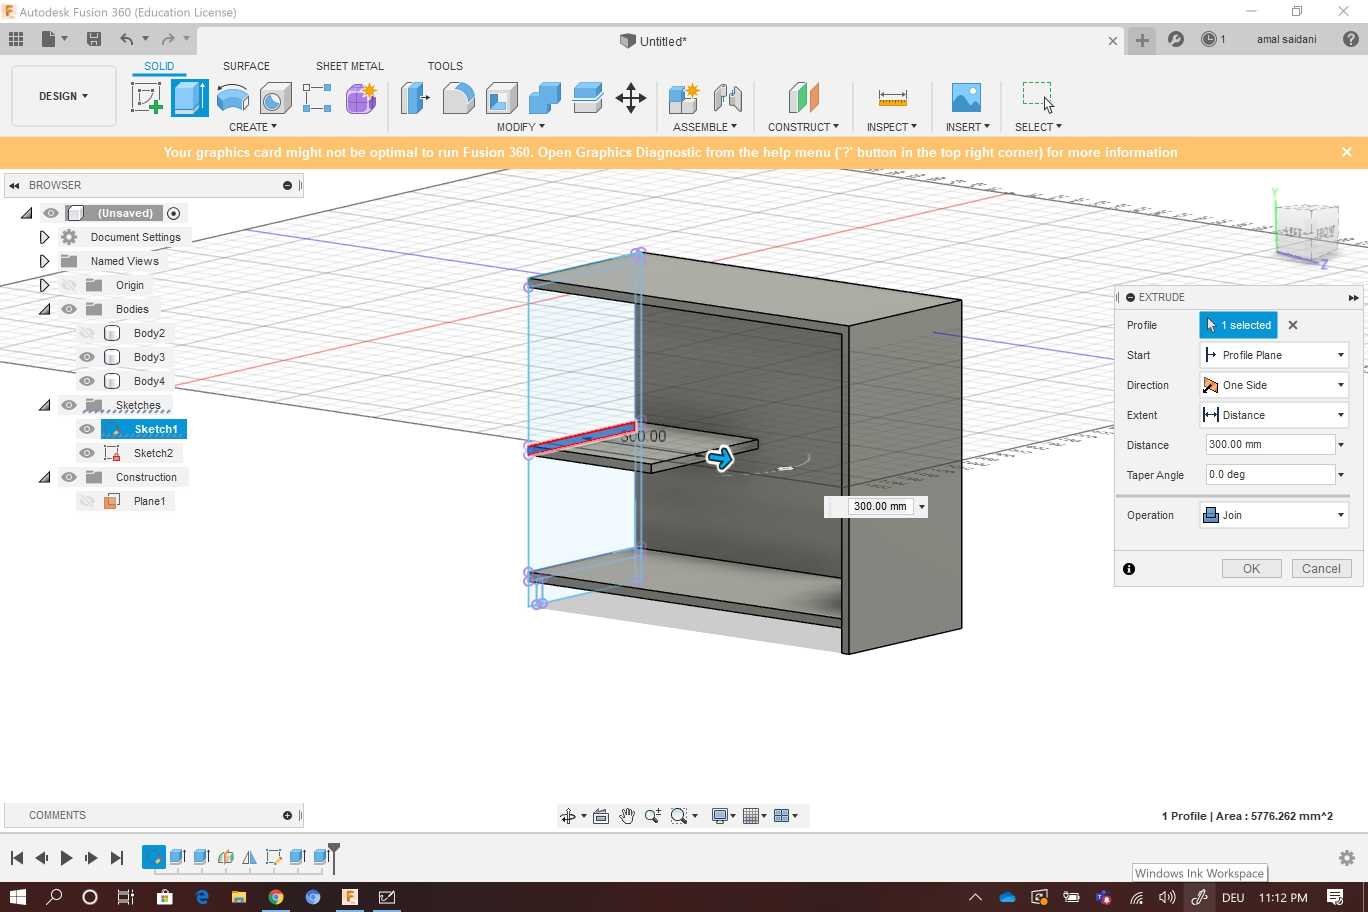Select the Fillet tool
Screen dimensions: 1368x912
[458, 98]
